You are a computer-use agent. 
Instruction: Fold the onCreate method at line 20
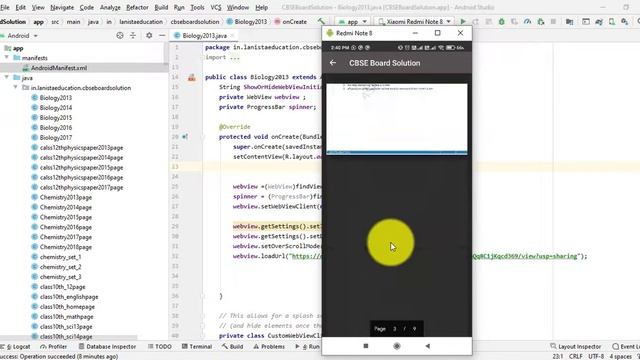pos(203,137)
